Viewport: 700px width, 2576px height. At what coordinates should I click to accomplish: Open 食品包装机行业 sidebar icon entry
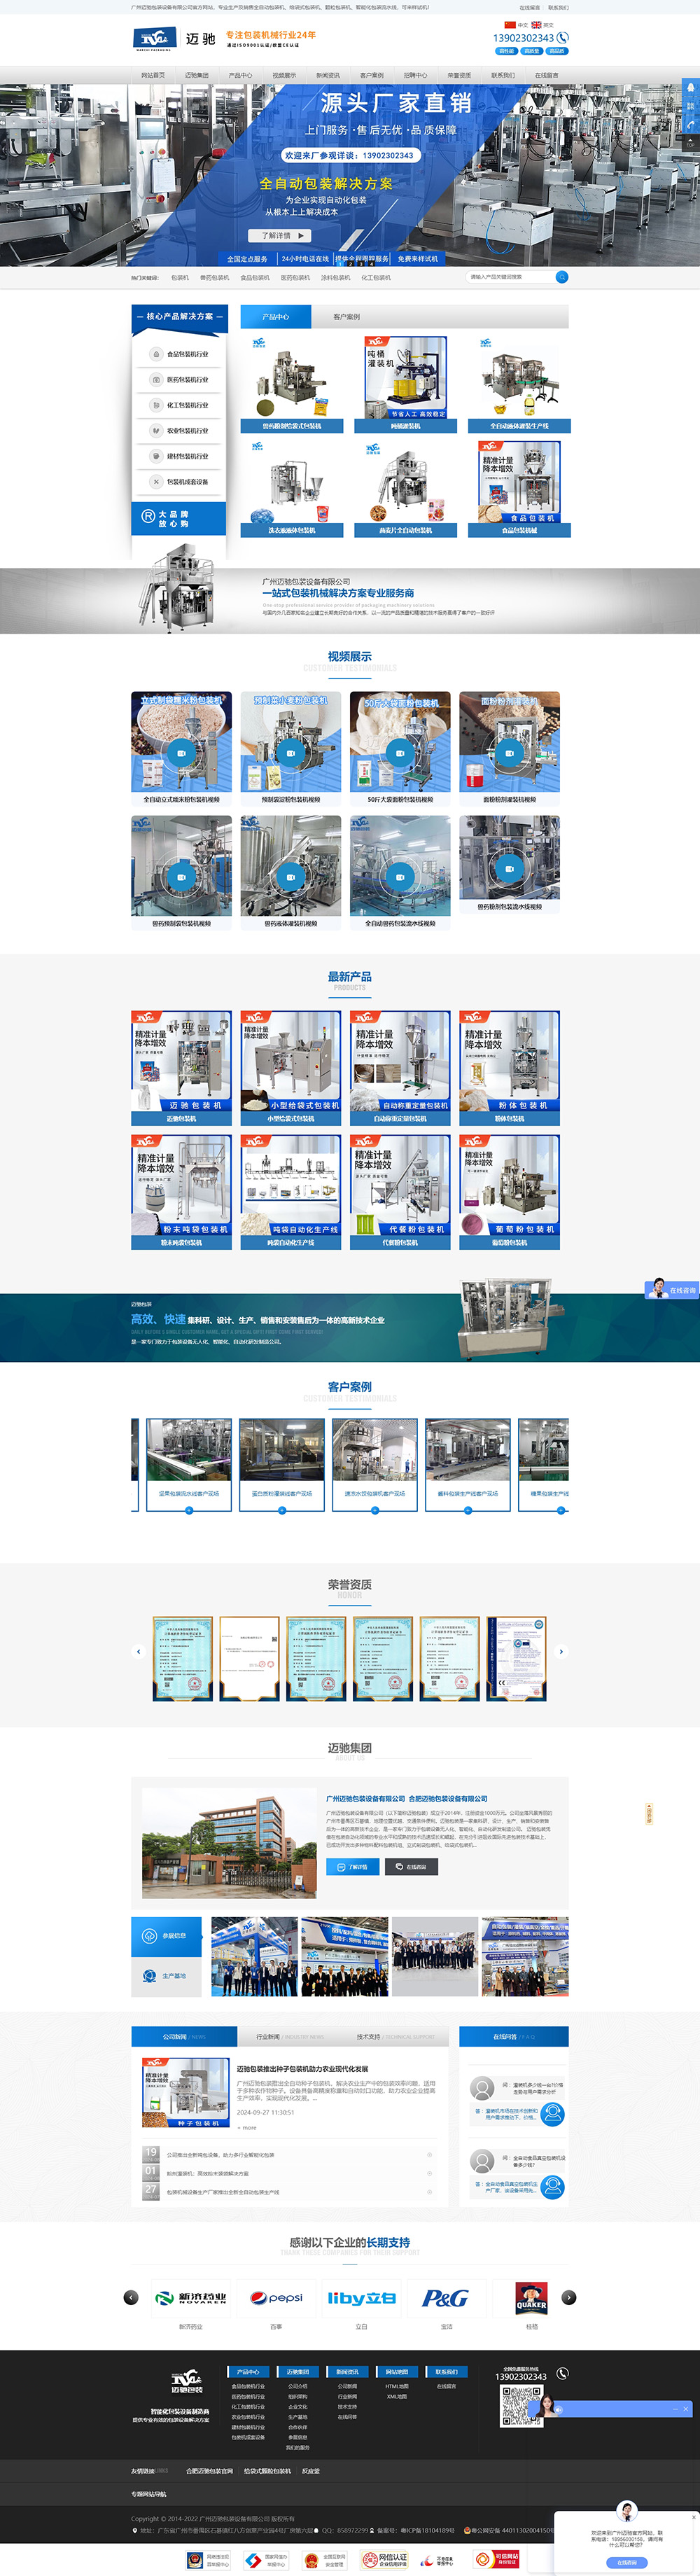click(x=156, y=354)
